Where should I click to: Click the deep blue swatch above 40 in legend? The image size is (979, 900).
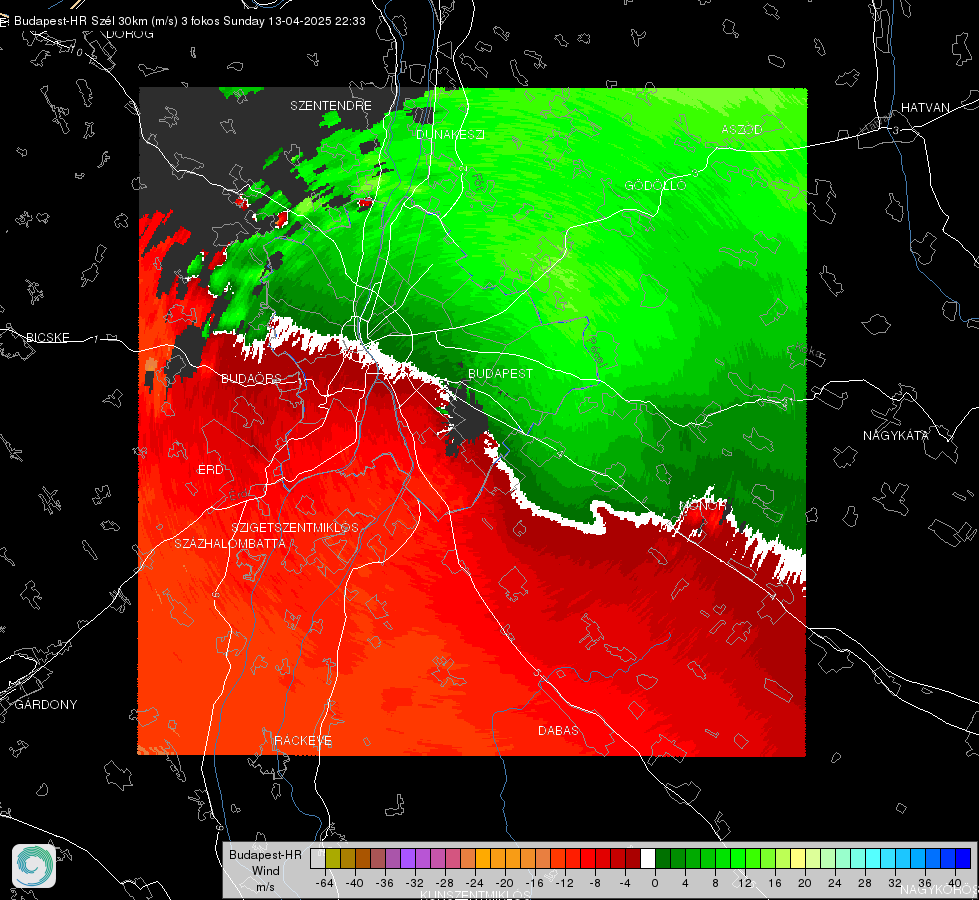(963, 858)
